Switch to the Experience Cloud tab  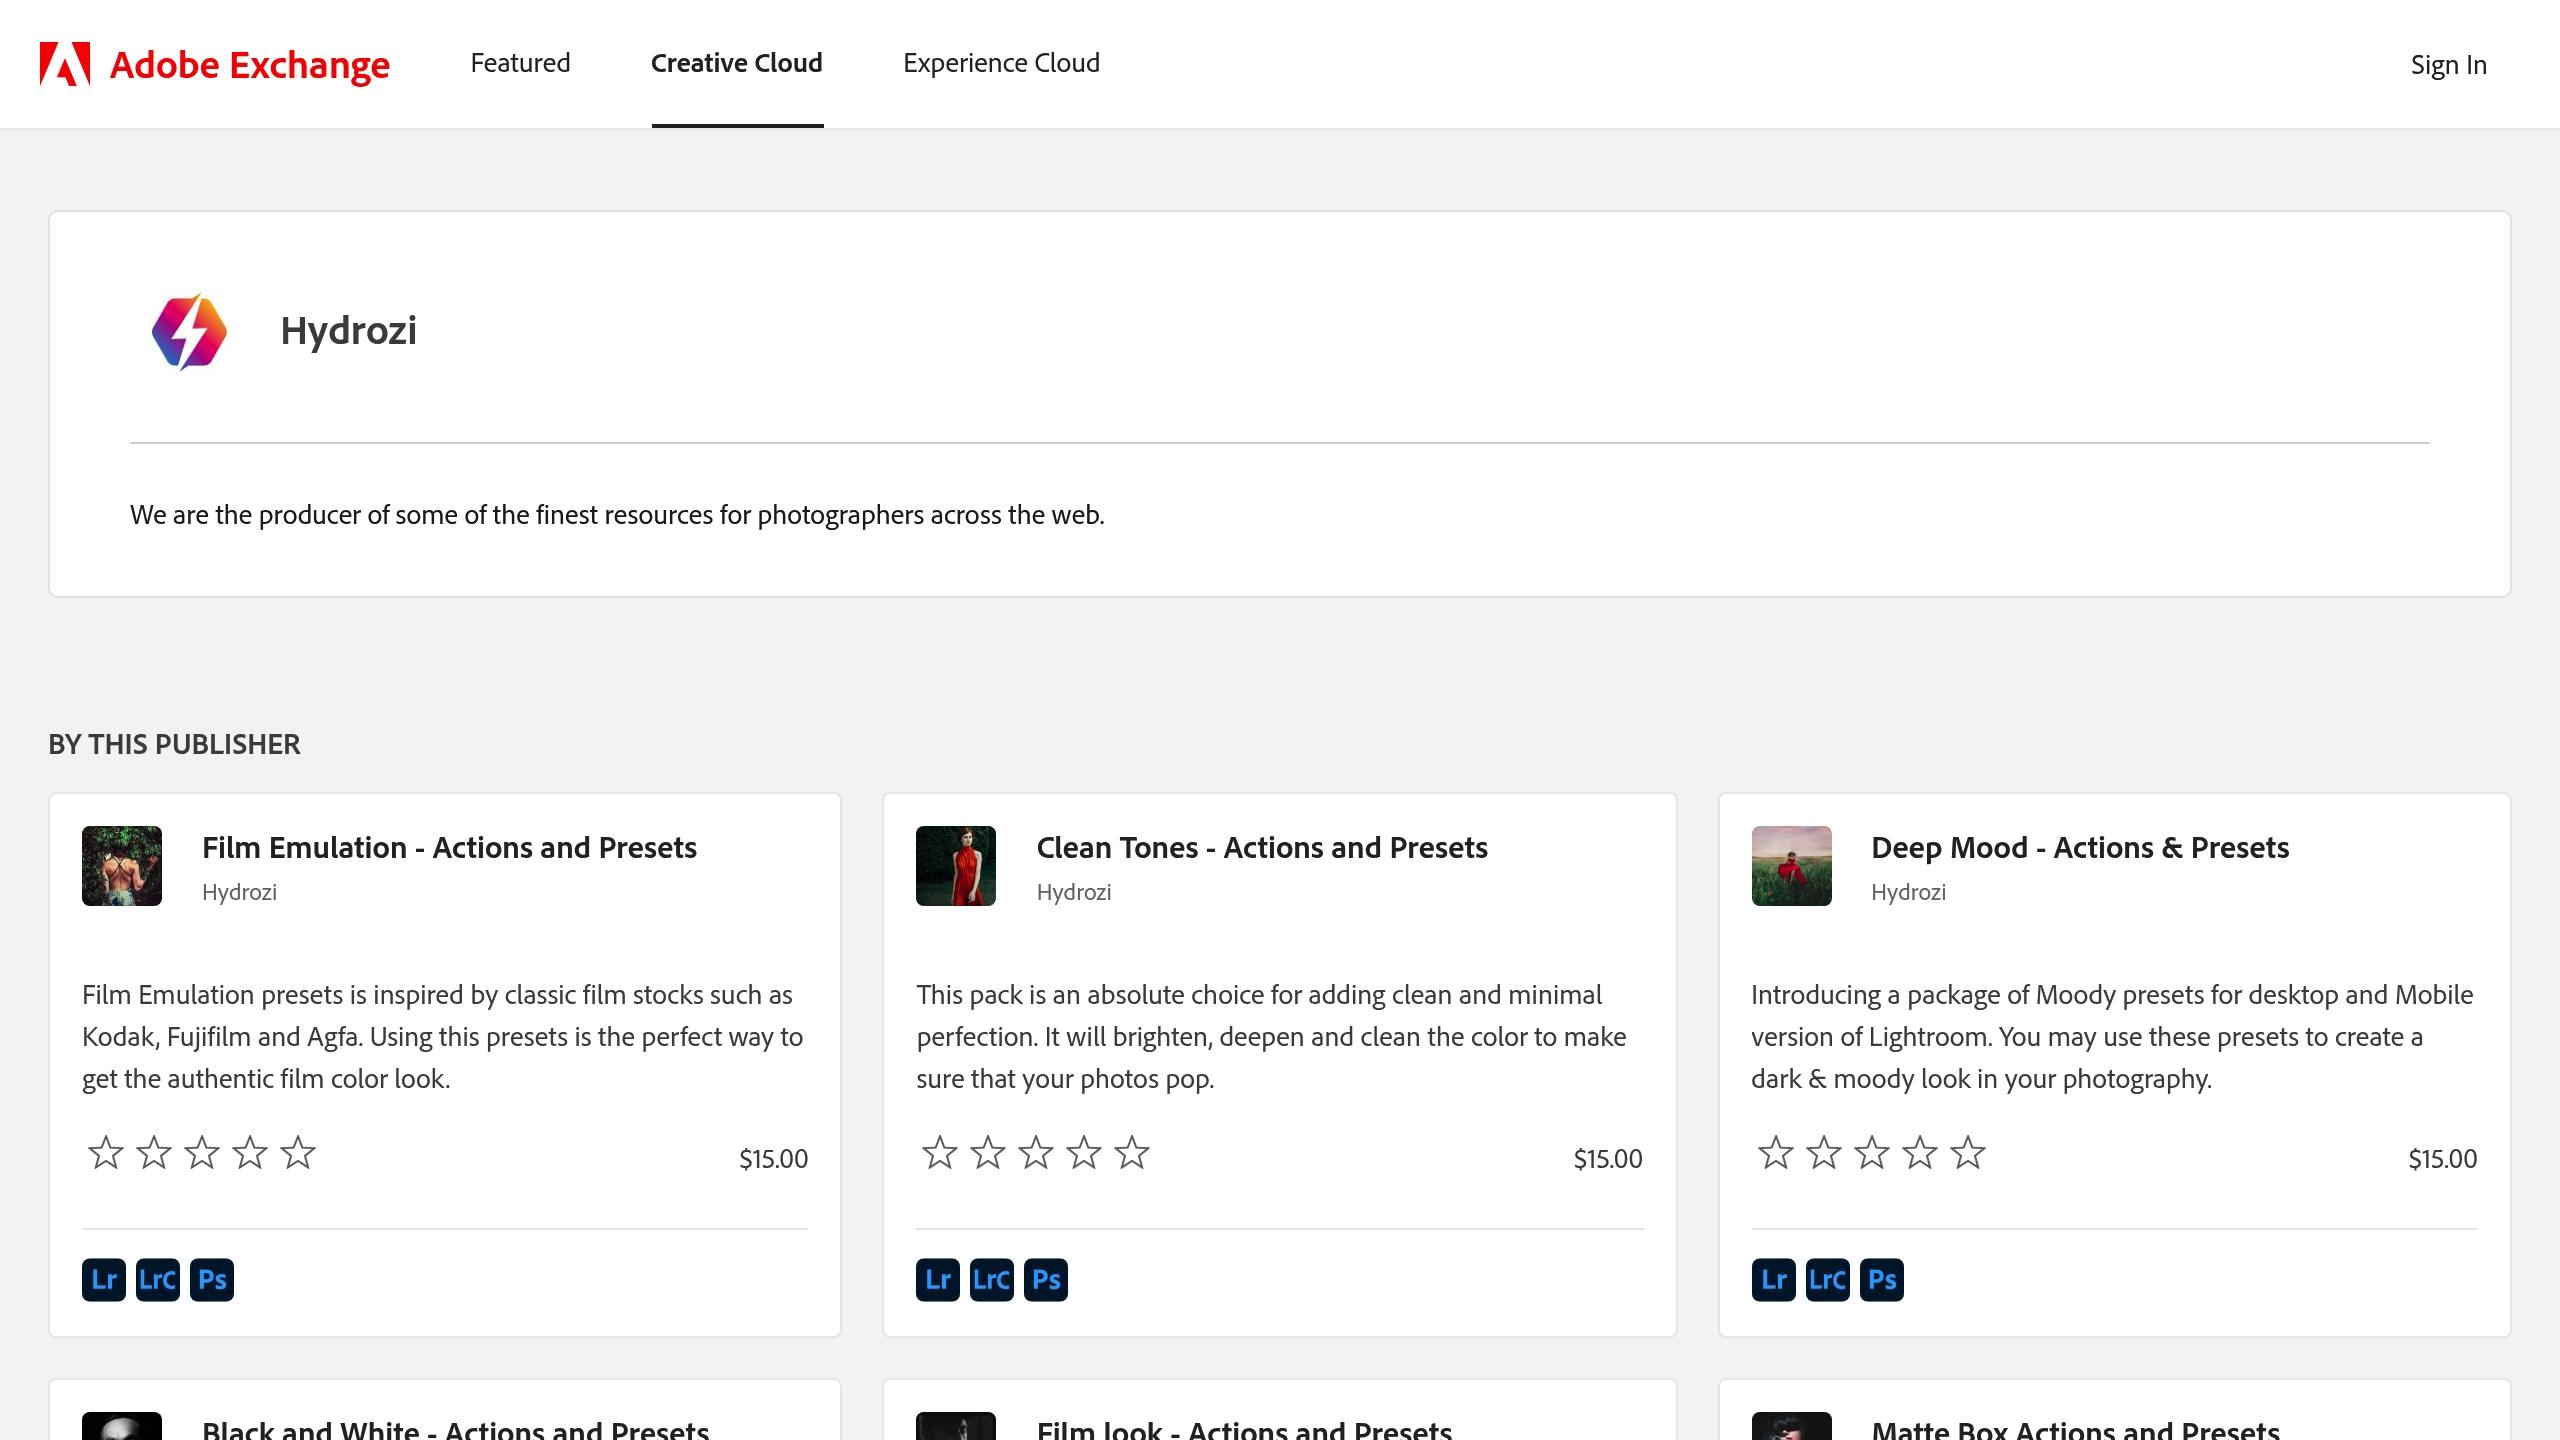(1001, 63)
